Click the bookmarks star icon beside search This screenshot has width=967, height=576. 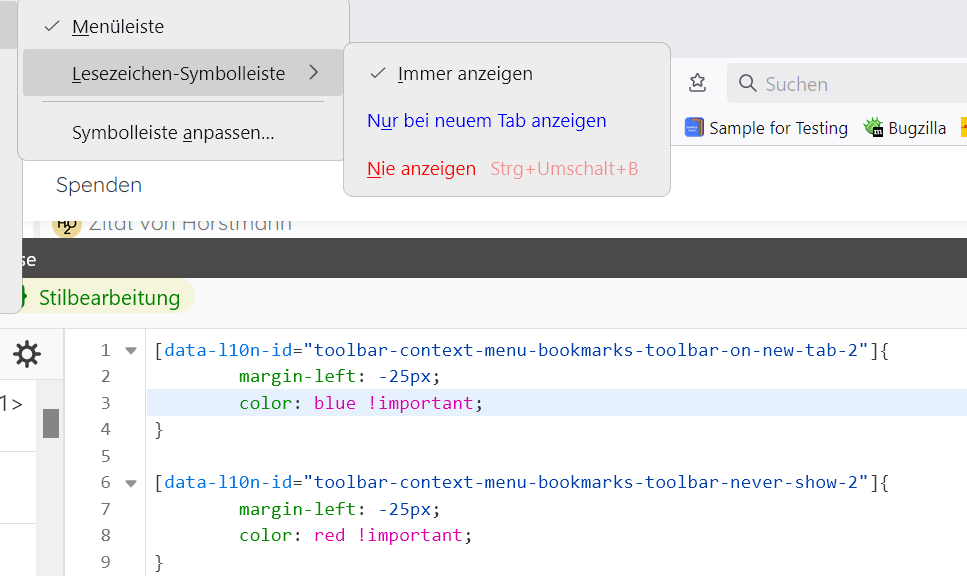click(x=698, y=83)
